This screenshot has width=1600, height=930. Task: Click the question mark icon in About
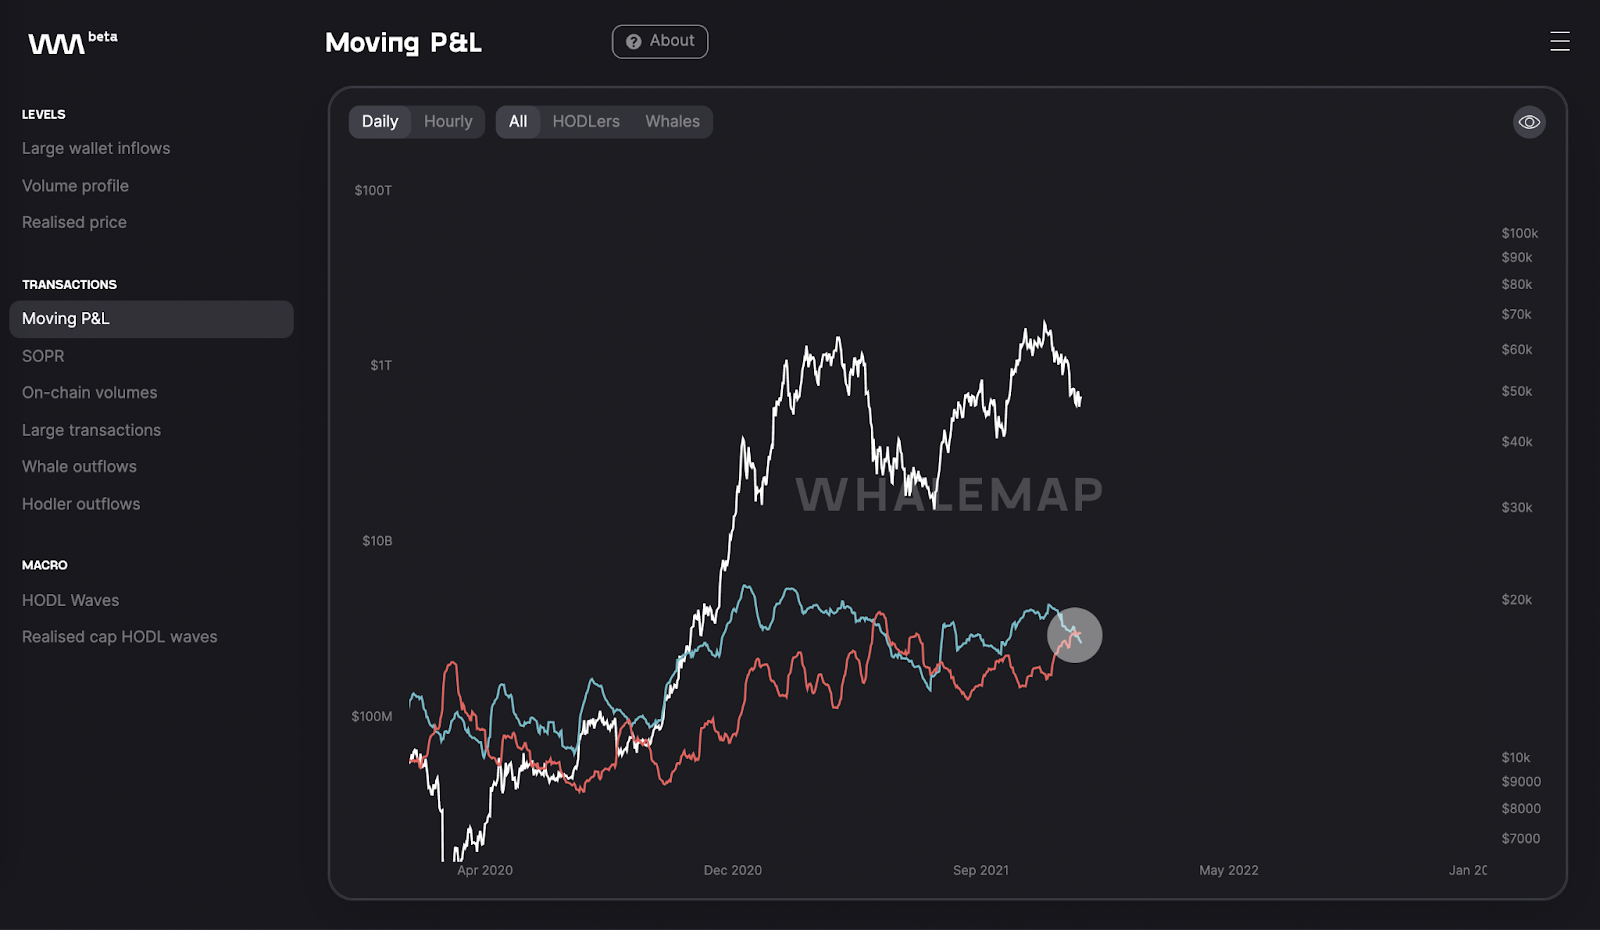coord(632,41)
